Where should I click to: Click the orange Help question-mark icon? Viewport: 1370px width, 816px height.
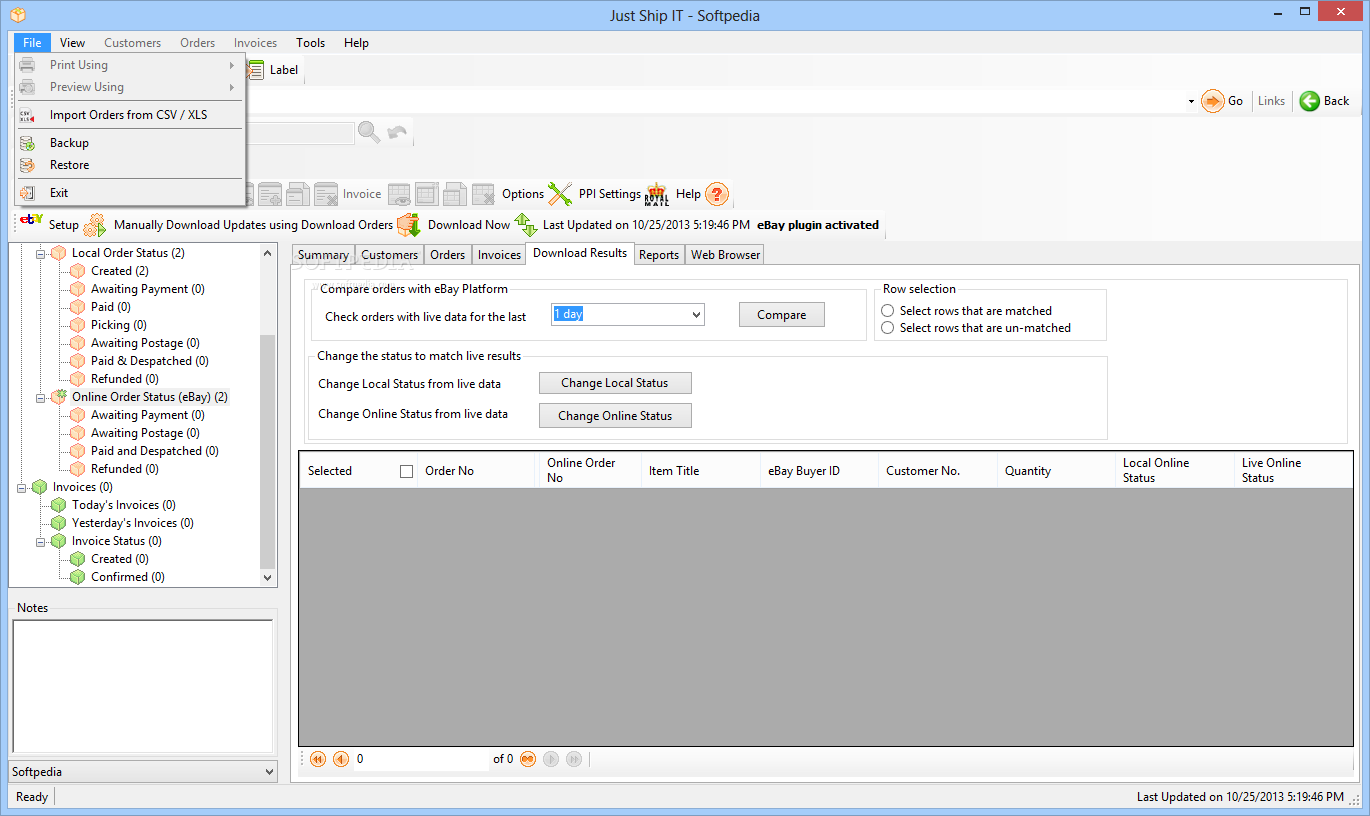click(x=717, y=194)
